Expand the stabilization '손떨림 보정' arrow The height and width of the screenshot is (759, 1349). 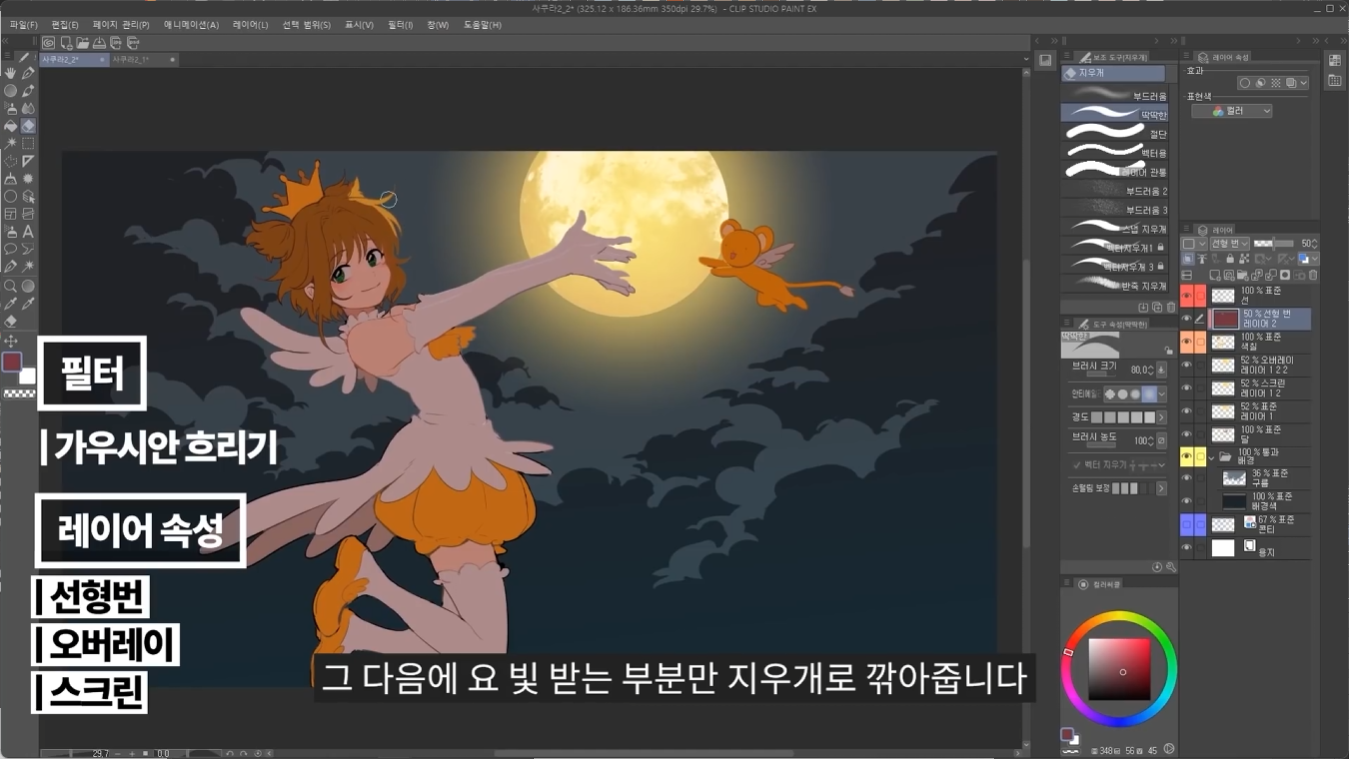(x=1162, y=489)
